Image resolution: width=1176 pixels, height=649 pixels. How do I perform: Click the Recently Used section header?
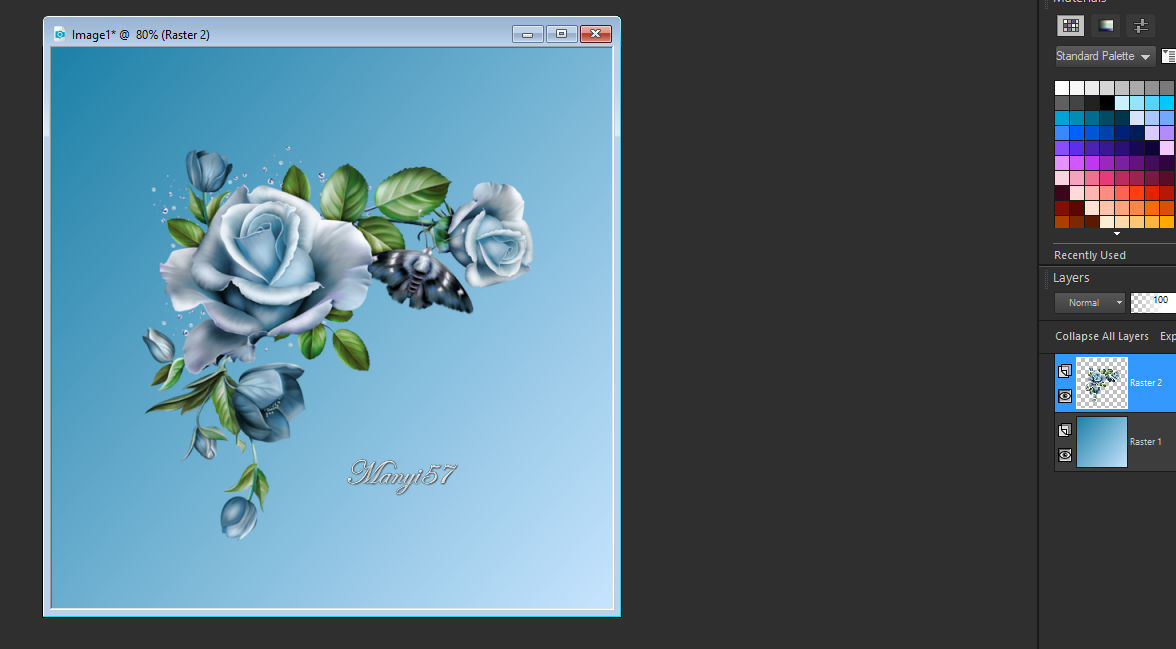coord(1090,255)
